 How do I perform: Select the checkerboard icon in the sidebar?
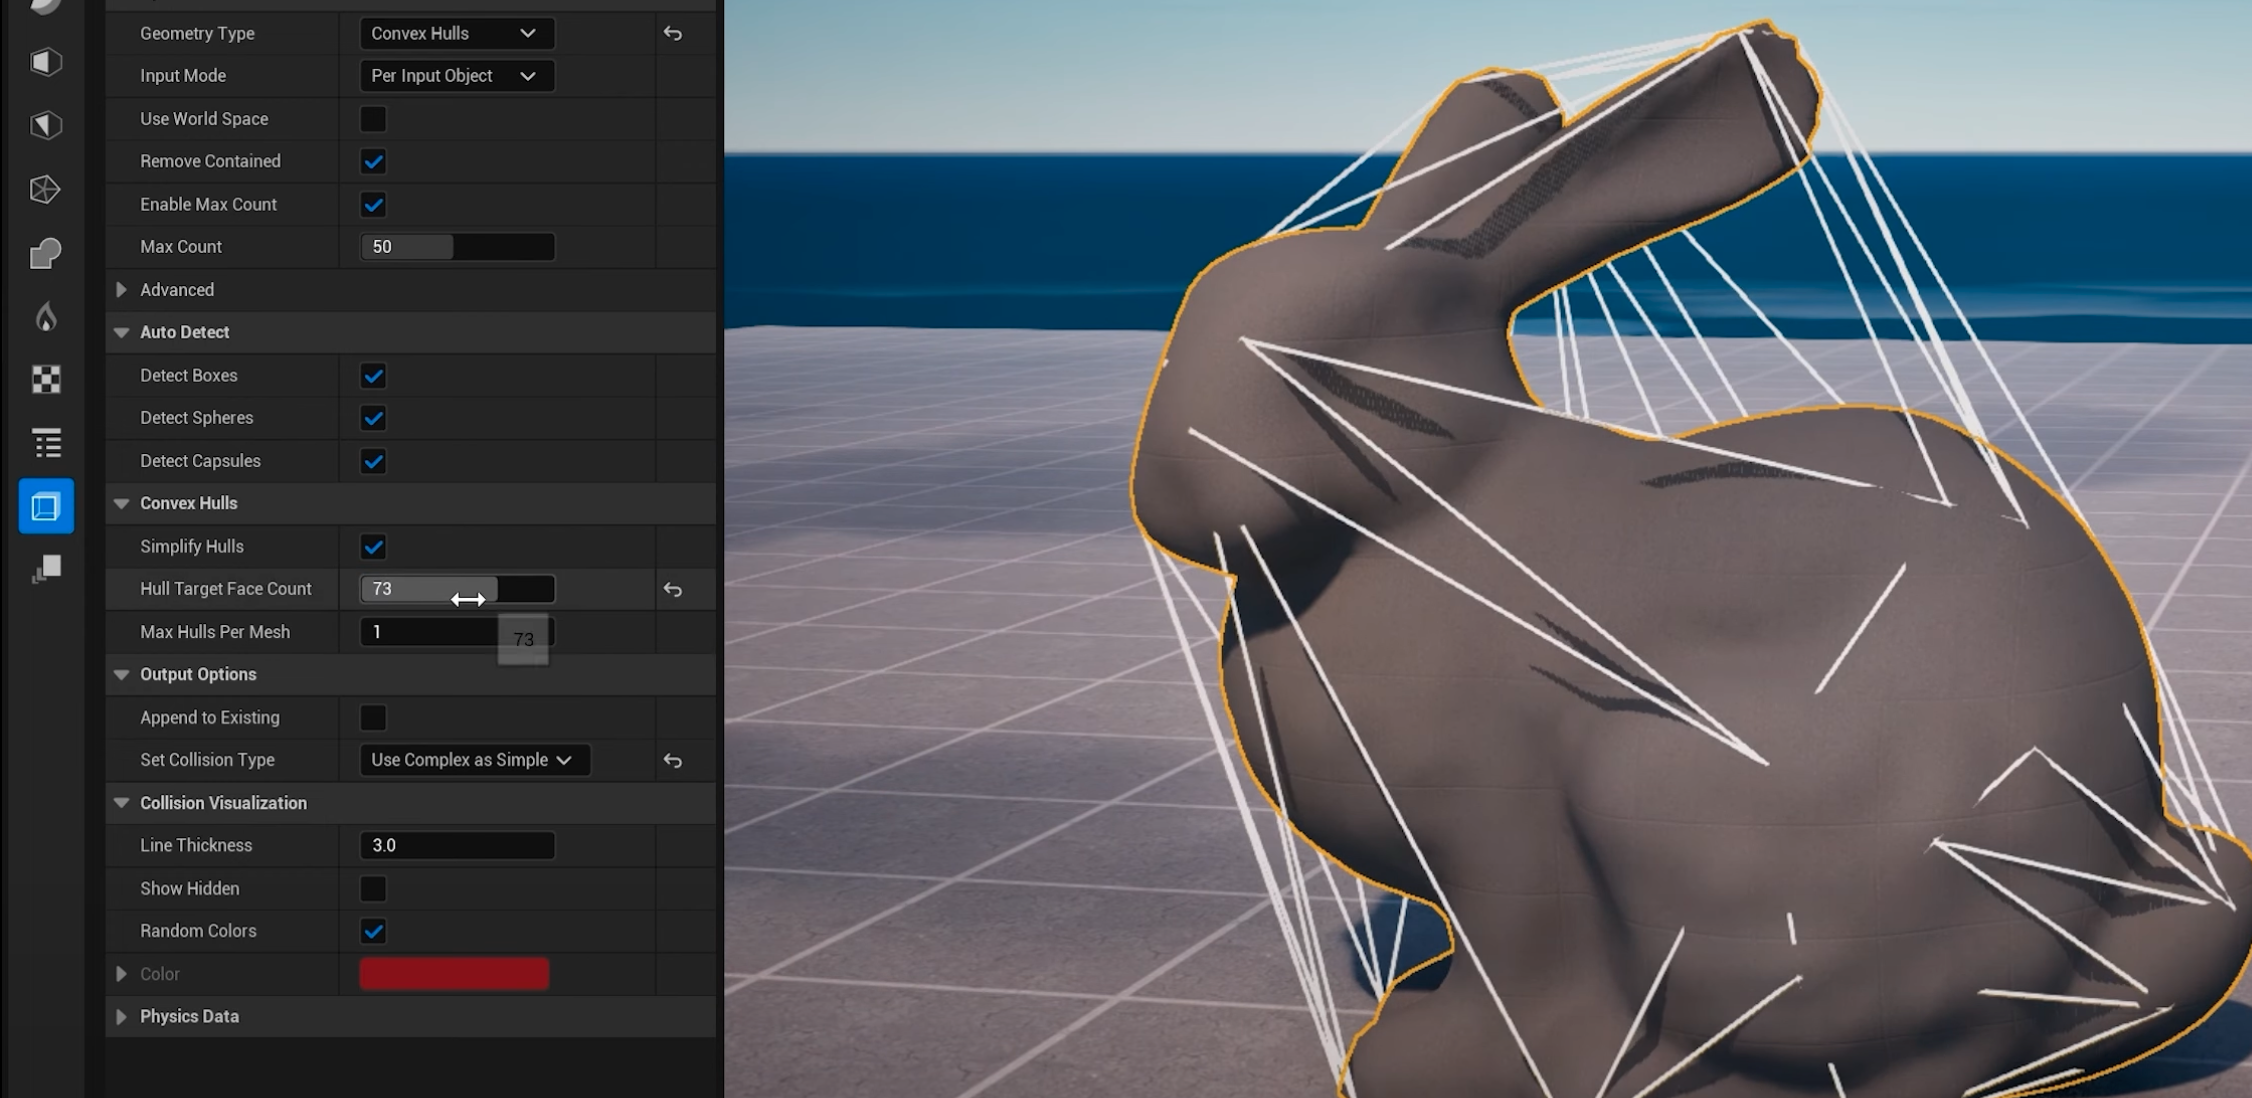coord(46,379)
